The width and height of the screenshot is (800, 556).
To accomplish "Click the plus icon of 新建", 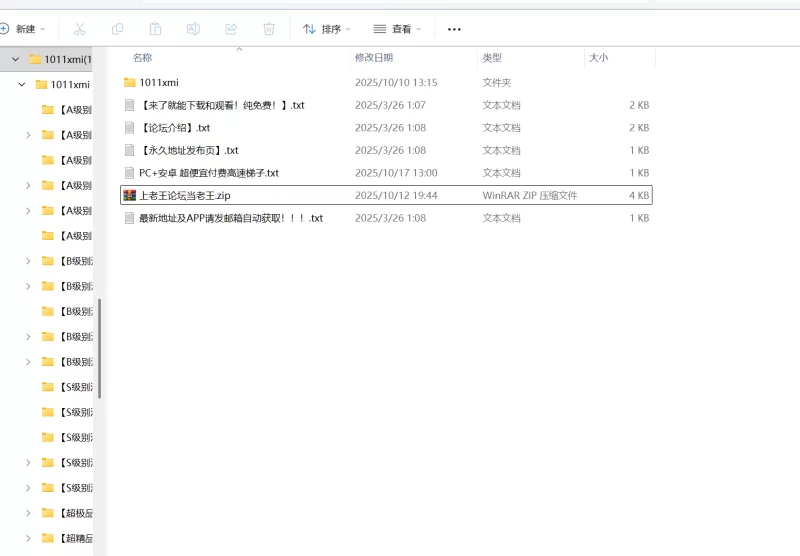I will coord(4,29).
